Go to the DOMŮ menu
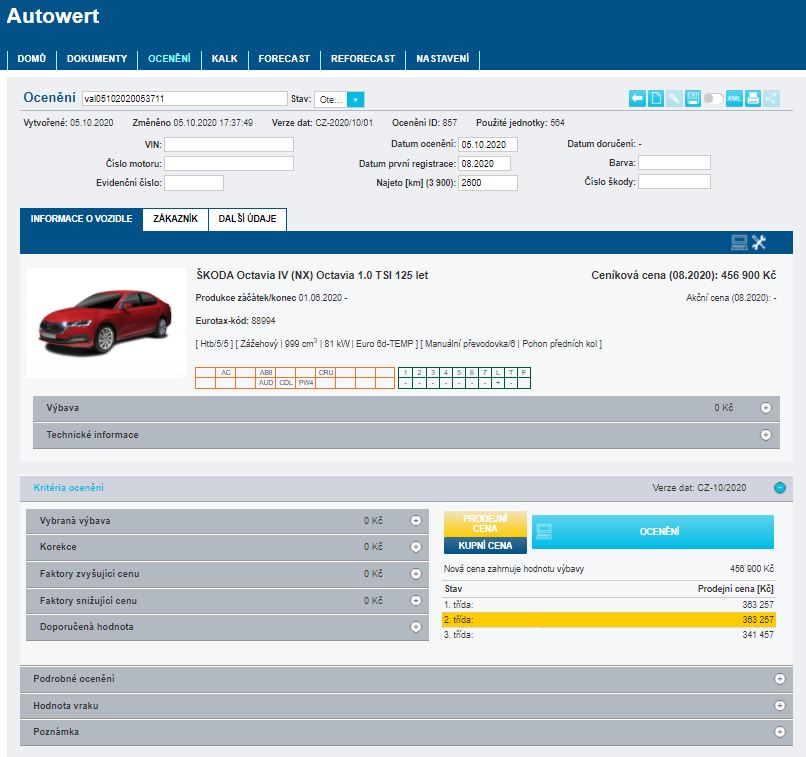This screenshot has height=757, width=806. click(x=32, y=59)
